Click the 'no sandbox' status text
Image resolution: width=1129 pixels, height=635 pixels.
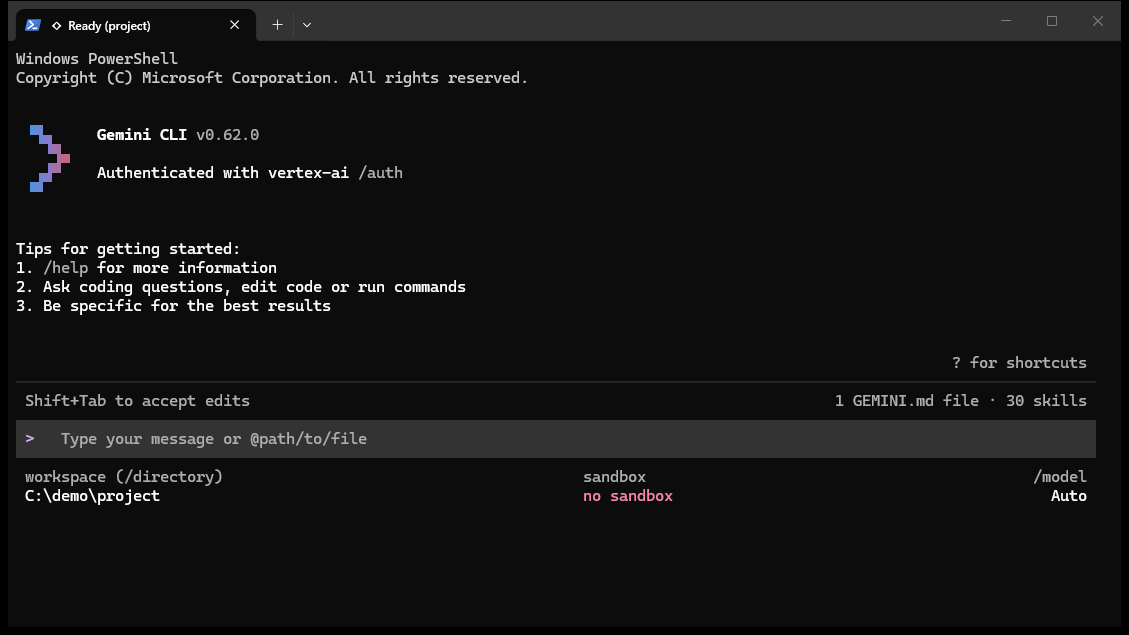pyautogui.click(x=628, y=496)
